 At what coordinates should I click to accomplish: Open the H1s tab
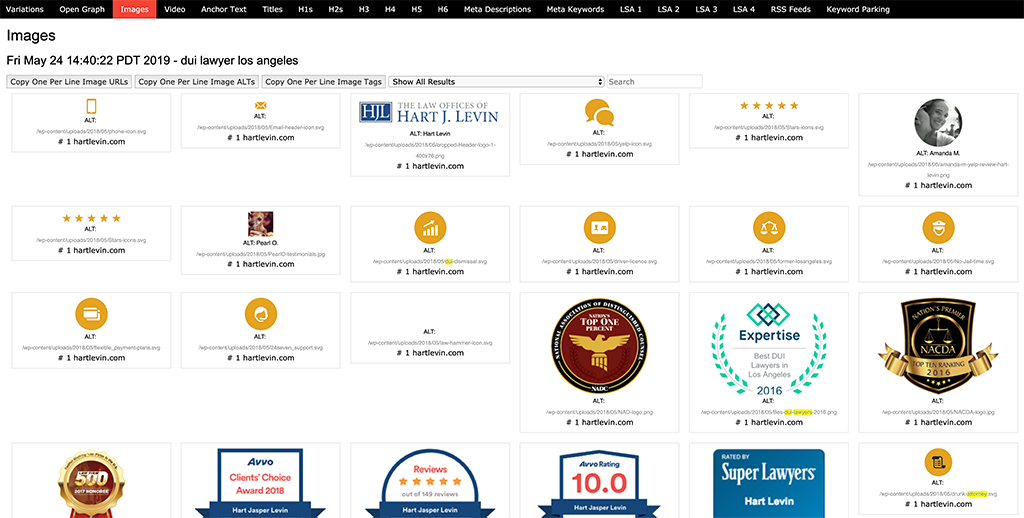(305, 9)
